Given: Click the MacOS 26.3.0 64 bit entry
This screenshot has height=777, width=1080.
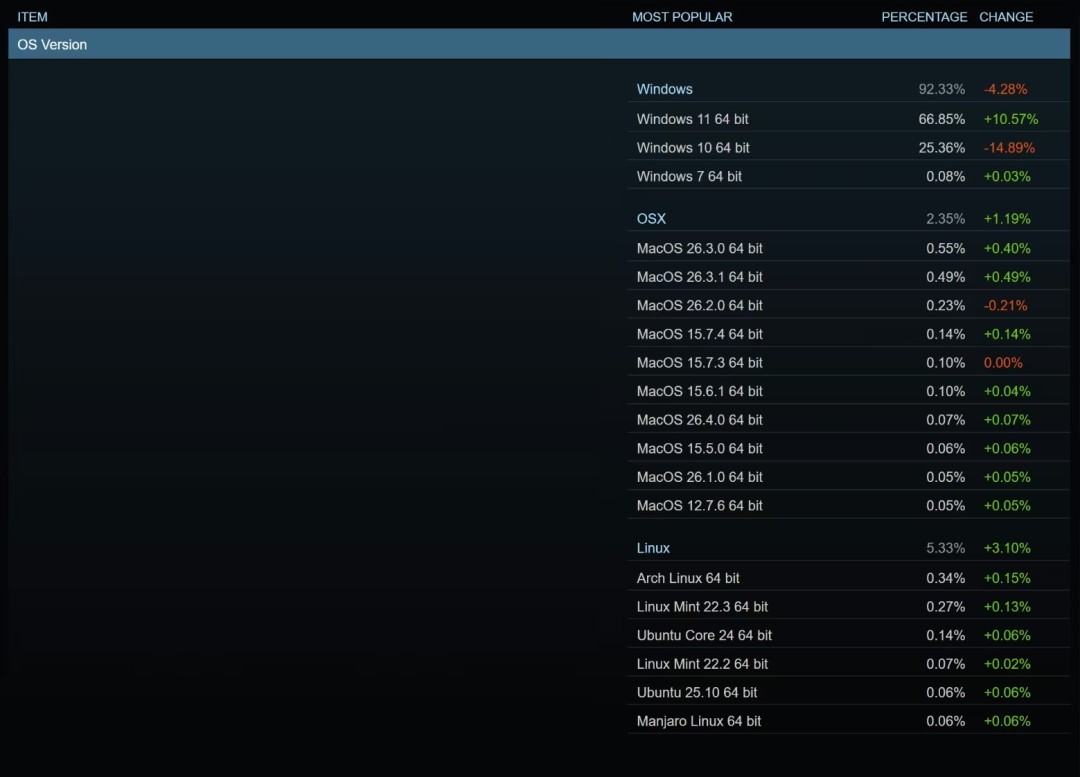Looking at the screenshot, I should (699, 248).
